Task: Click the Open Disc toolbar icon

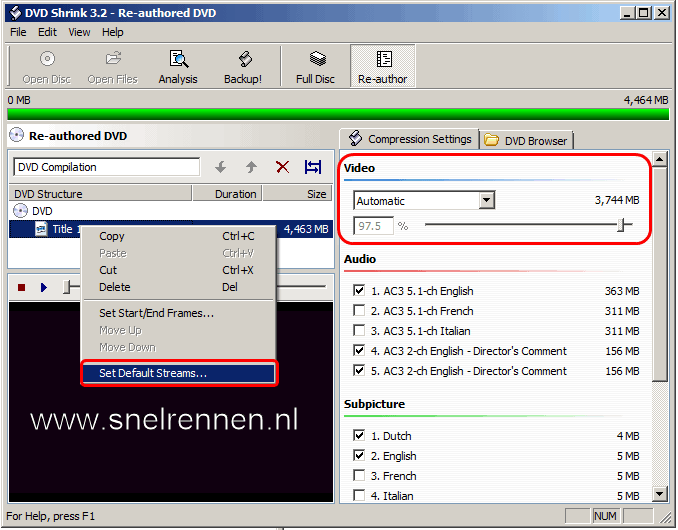Action: [x=47, y=59]
